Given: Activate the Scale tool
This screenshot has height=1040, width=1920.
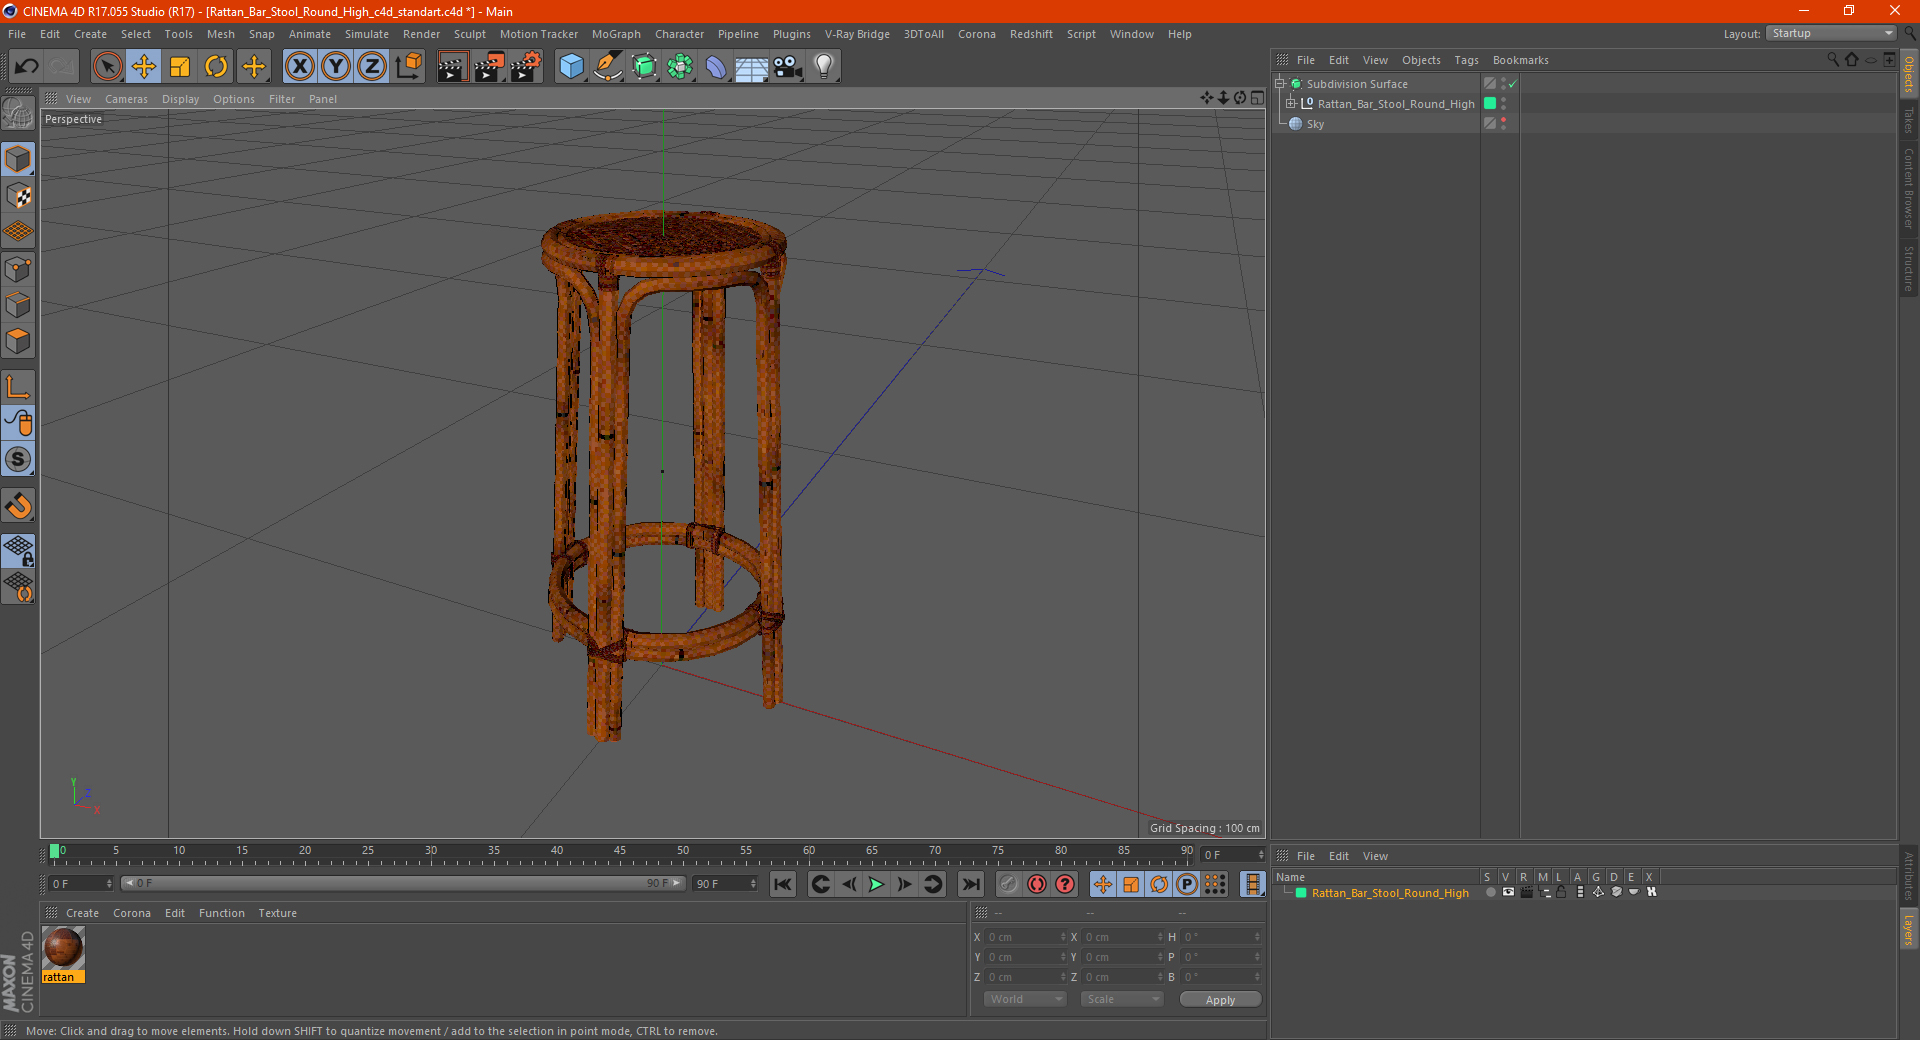Looking at the screenshot, I should pos(180,67).
